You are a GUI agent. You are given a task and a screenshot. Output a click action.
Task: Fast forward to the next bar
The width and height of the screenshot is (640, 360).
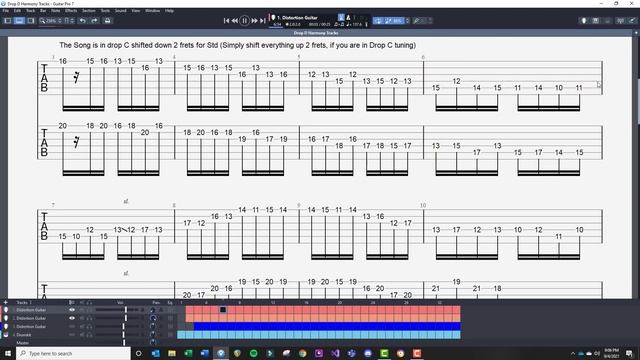[x=254, y=20]
